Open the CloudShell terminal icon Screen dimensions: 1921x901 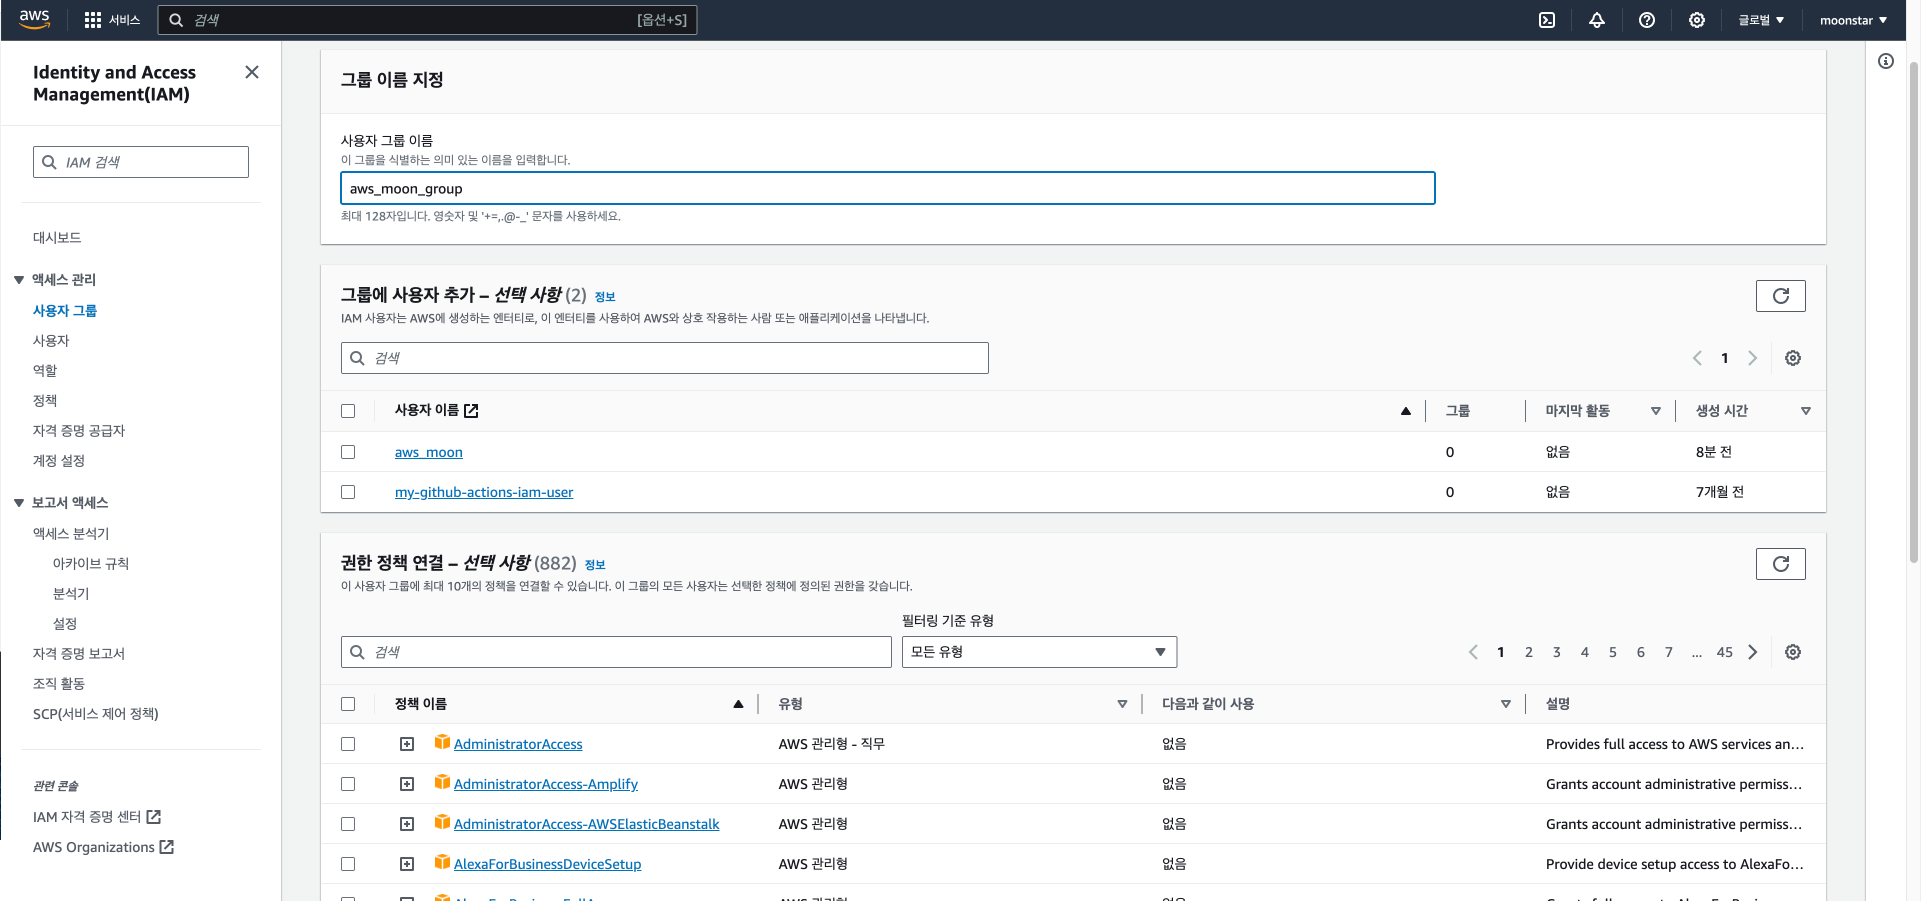click(1547, 20)
